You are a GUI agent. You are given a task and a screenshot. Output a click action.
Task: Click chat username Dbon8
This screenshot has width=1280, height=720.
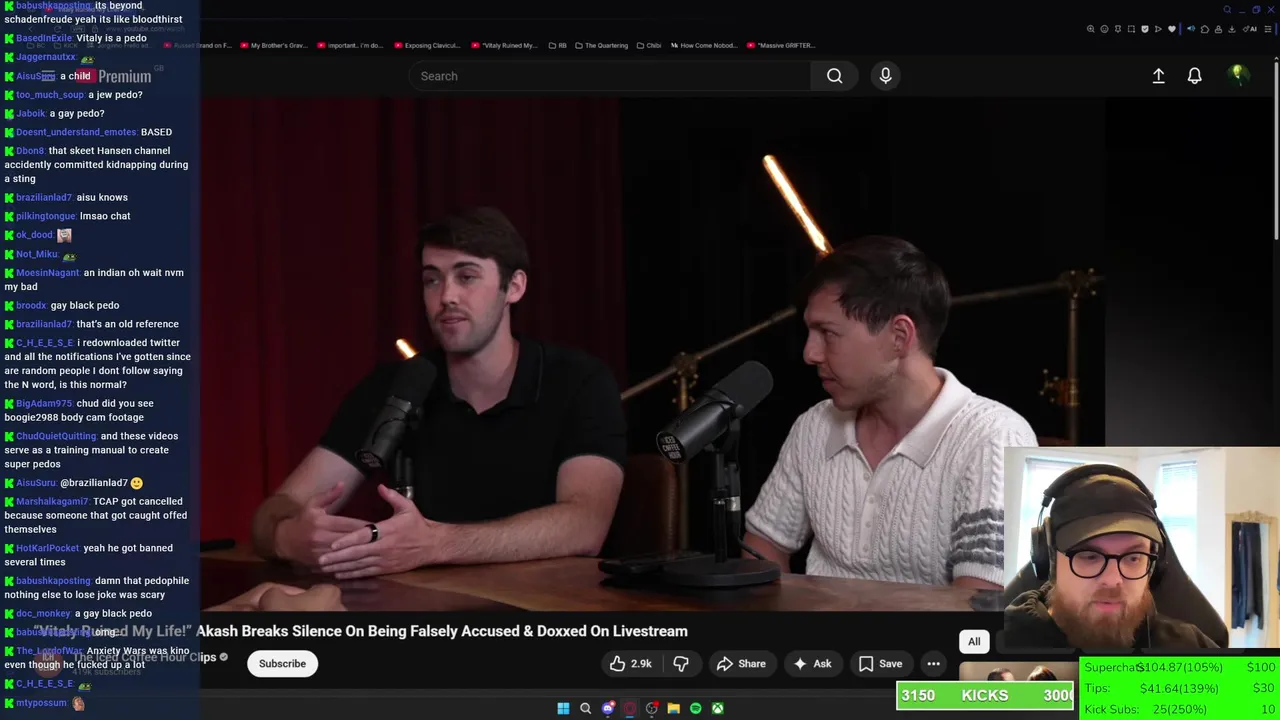[30, 151]
